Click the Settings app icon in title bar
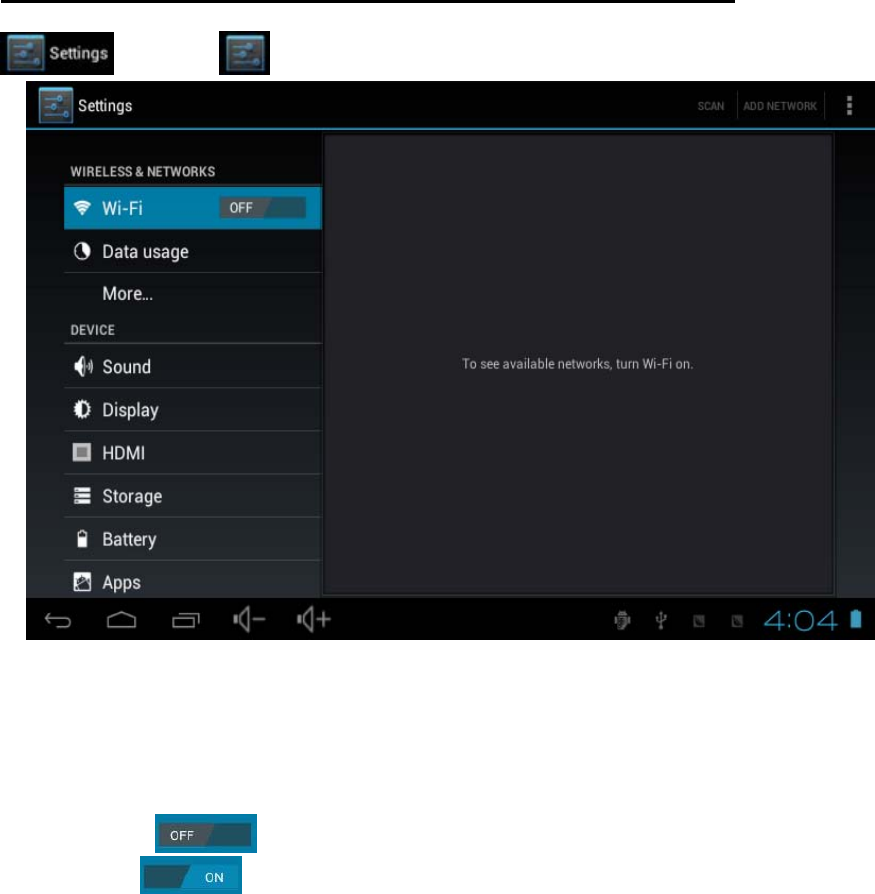 (x=56, y=105)
